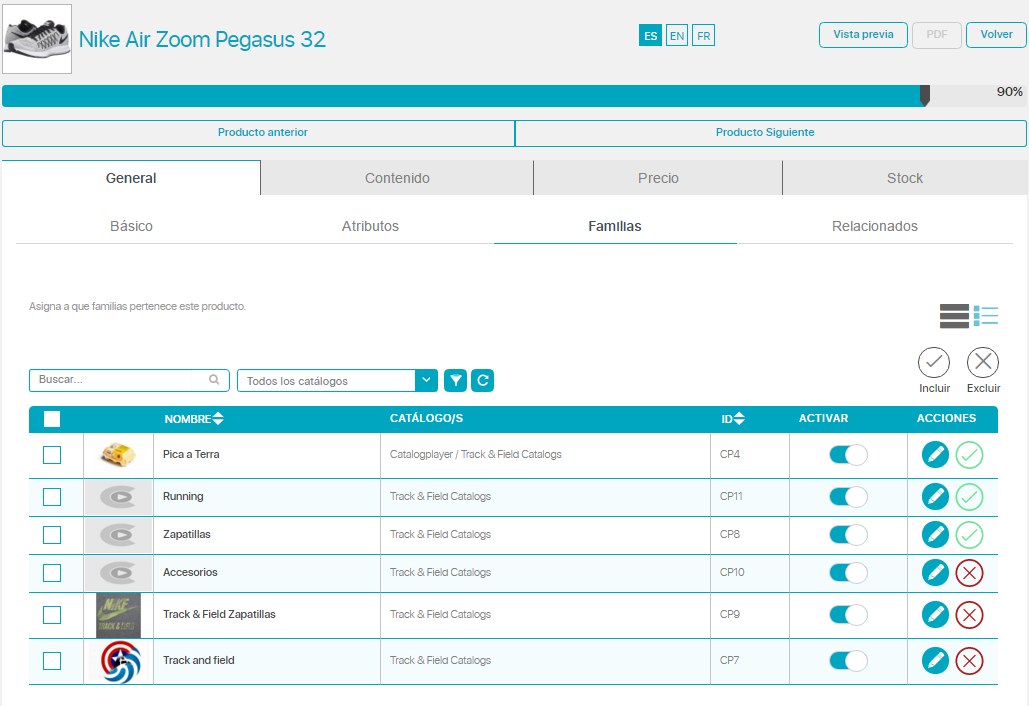Select the Familias subtab
Viewport: 1029px width, 706px height.
(615, 226)
